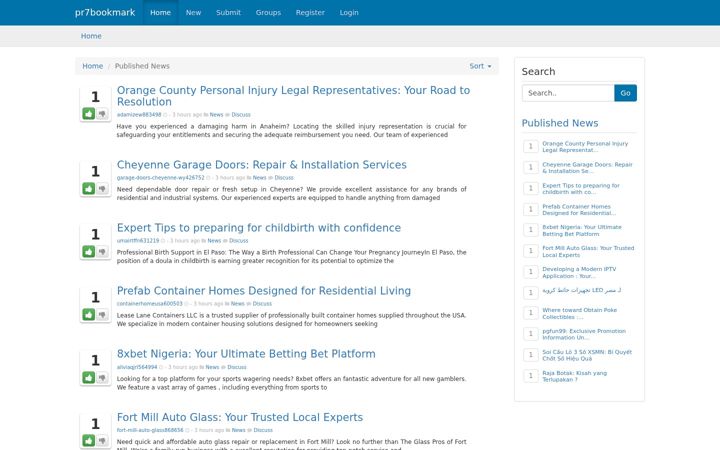The image size is (720, 450).
Task: Open Prefab Container Homes article title
Action: point(264,291)
